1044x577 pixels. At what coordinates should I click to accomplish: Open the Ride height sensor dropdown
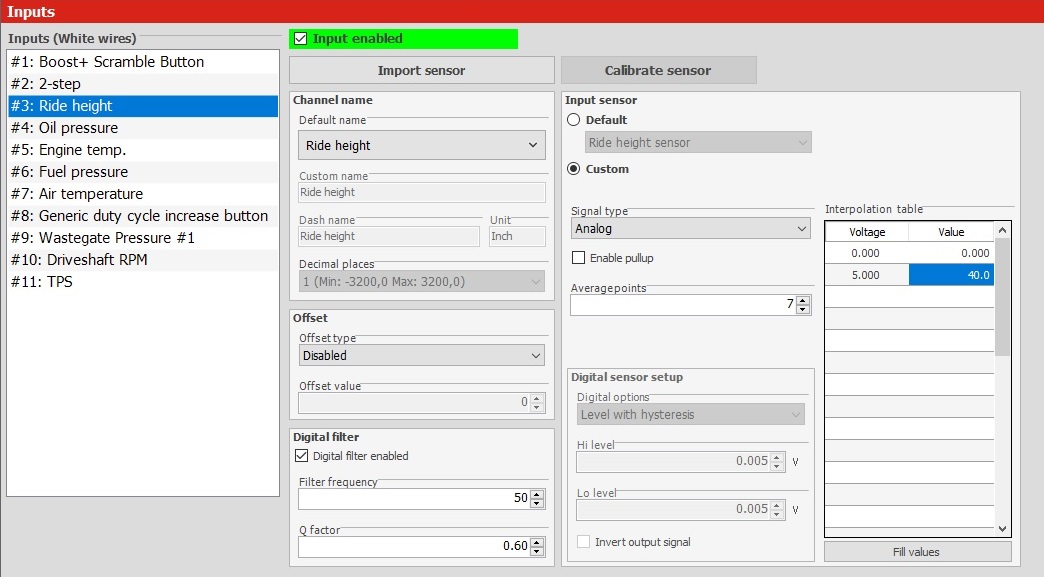(x=698, y=142)
